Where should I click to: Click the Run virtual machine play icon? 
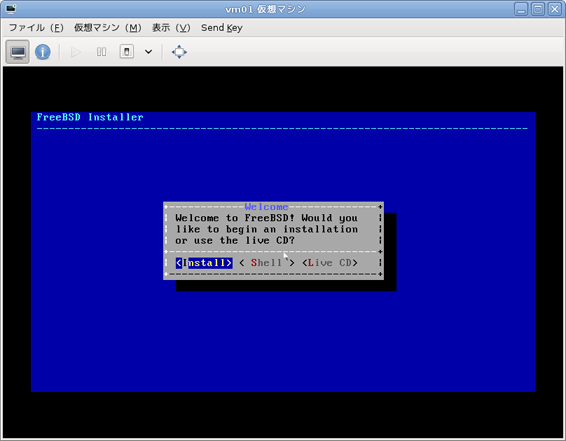(x=75, y=52)
